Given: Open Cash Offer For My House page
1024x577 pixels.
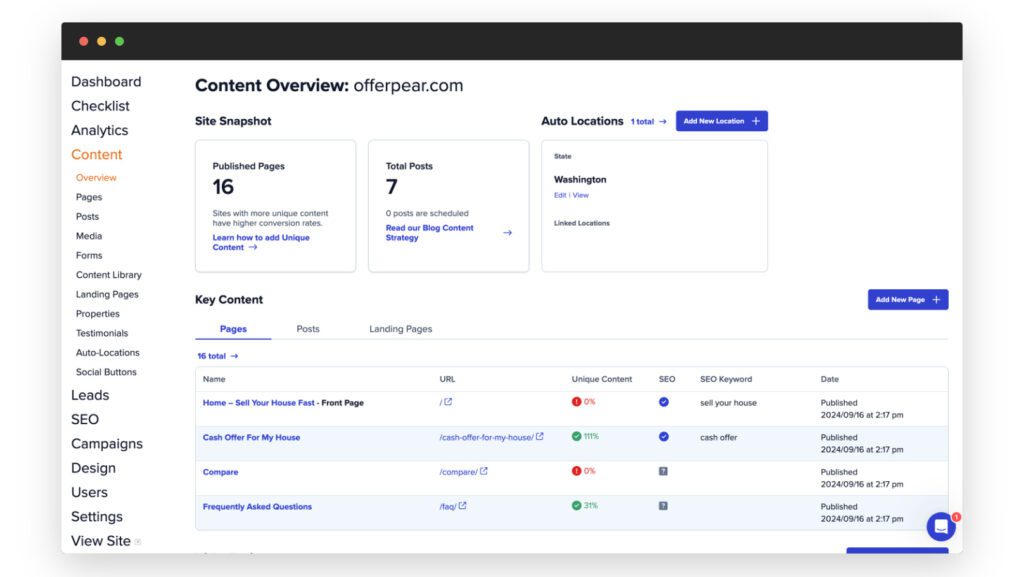Looking at the screenshot, I should [x=251, y=438].
